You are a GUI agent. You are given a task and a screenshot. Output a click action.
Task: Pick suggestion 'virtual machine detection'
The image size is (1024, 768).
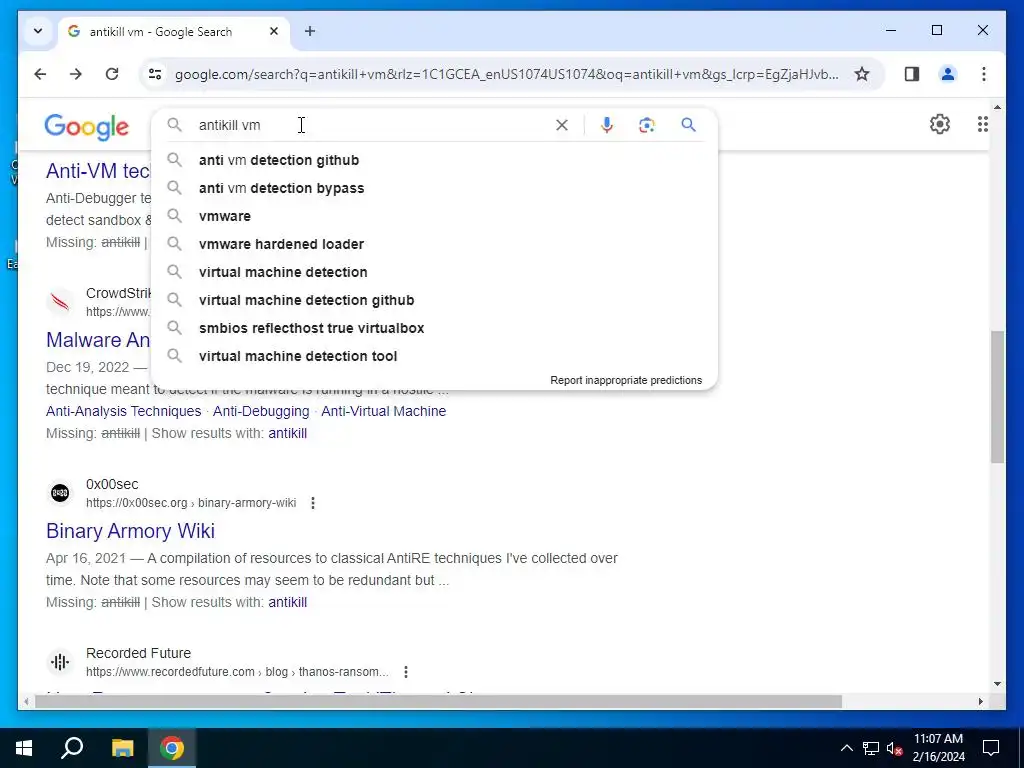[x=434, y=272]
